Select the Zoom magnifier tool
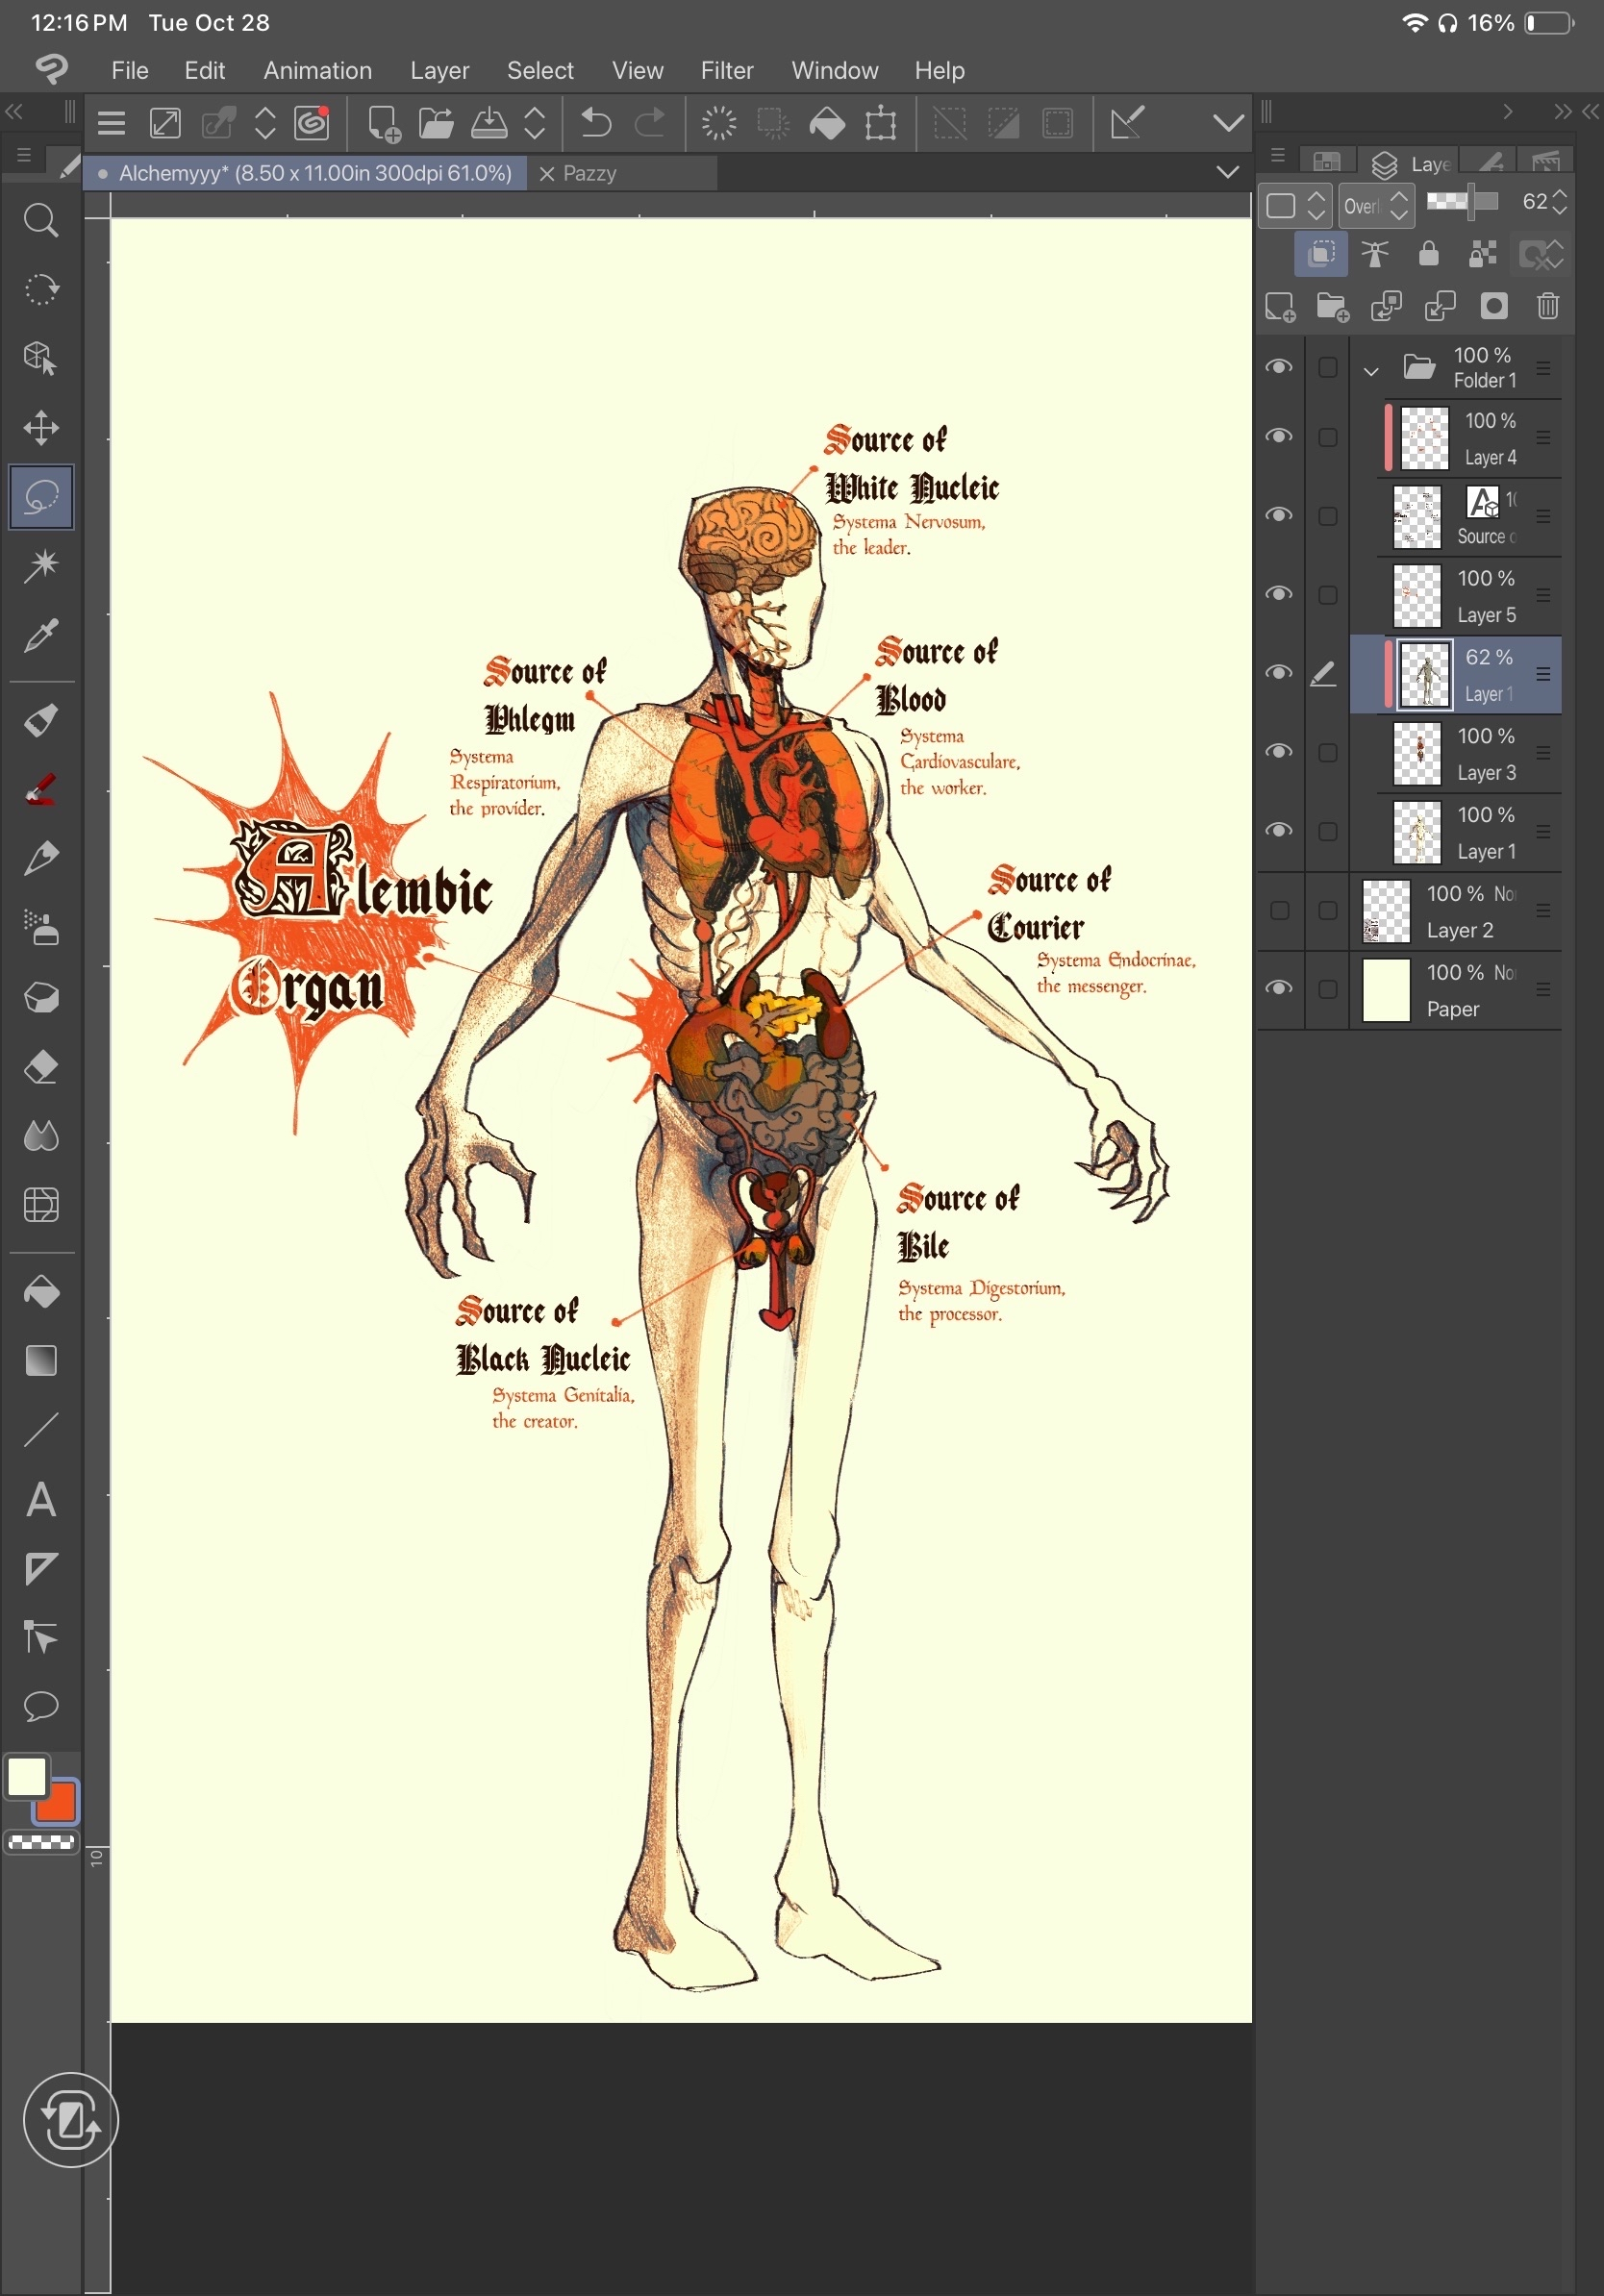 click(41, 220)
